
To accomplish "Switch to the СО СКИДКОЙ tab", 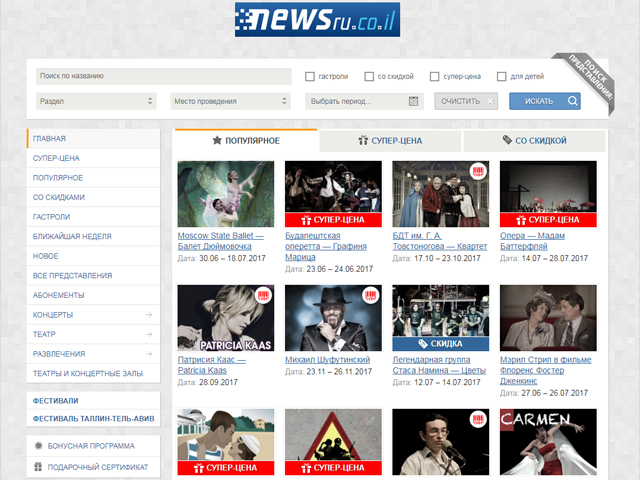I will coord(535,141).
